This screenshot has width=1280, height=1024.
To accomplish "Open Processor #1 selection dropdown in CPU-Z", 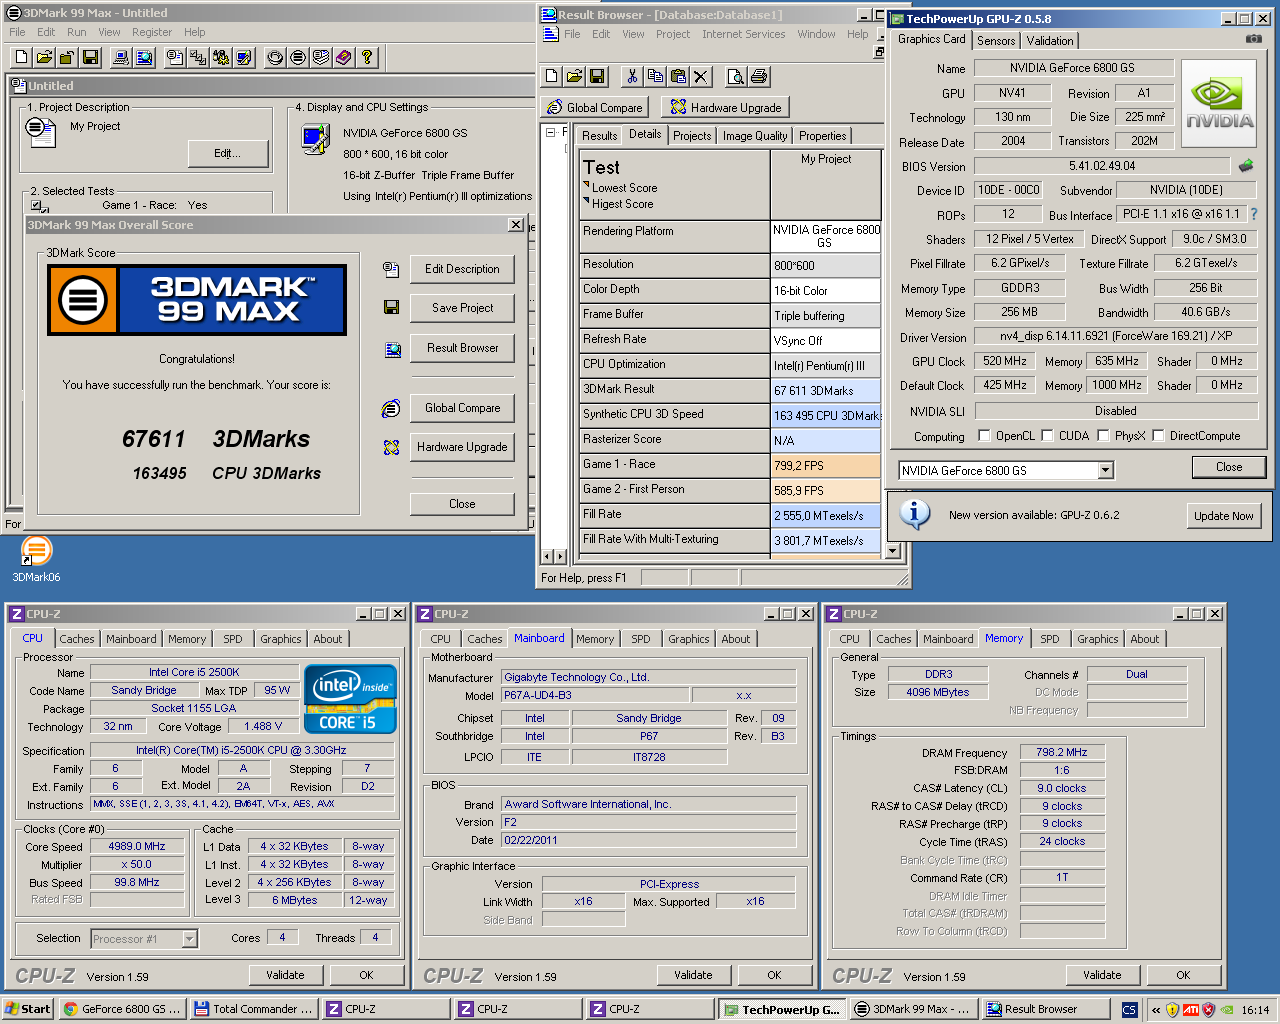I will pos(189,939).
